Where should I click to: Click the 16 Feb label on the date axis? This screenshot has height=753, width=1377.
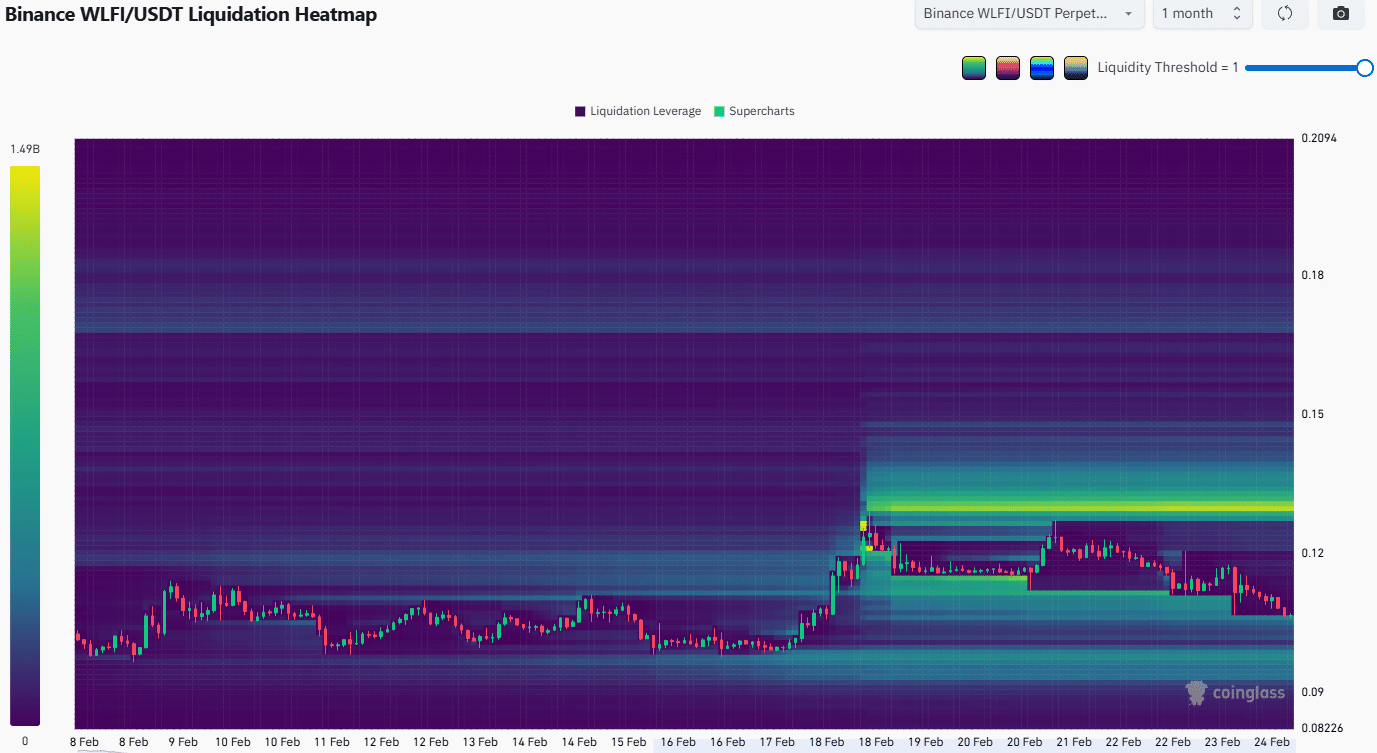677,741
